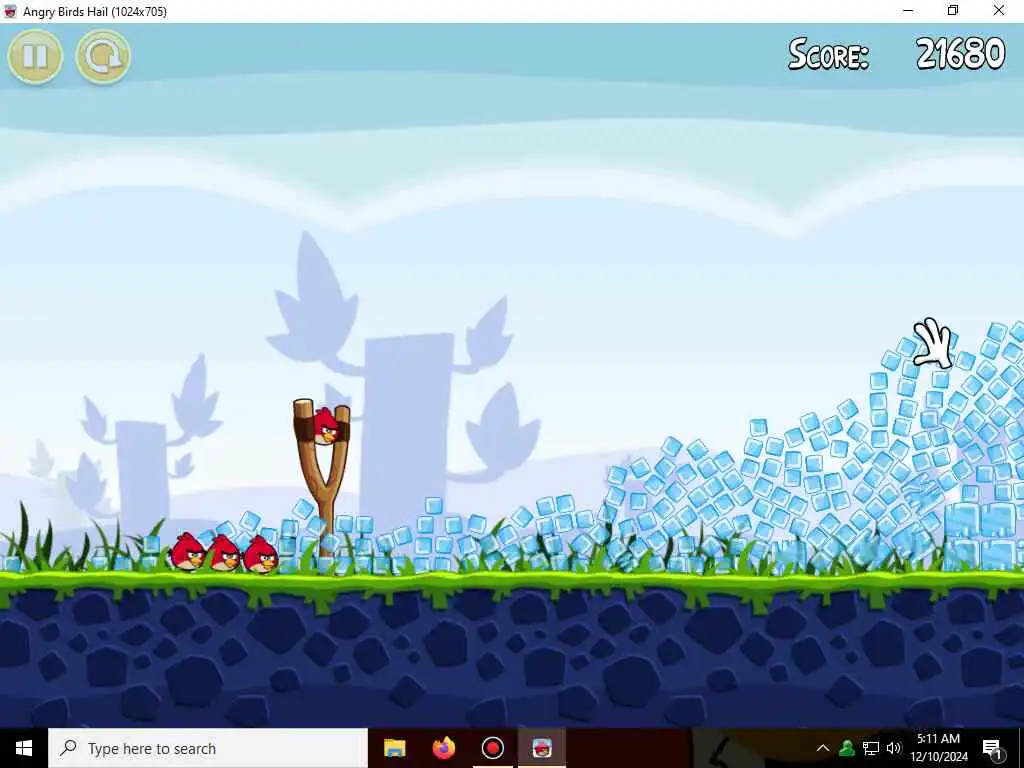1024x768 pixels.
Task: Open the network status tray icon
Action: click(x=871, y=748)
